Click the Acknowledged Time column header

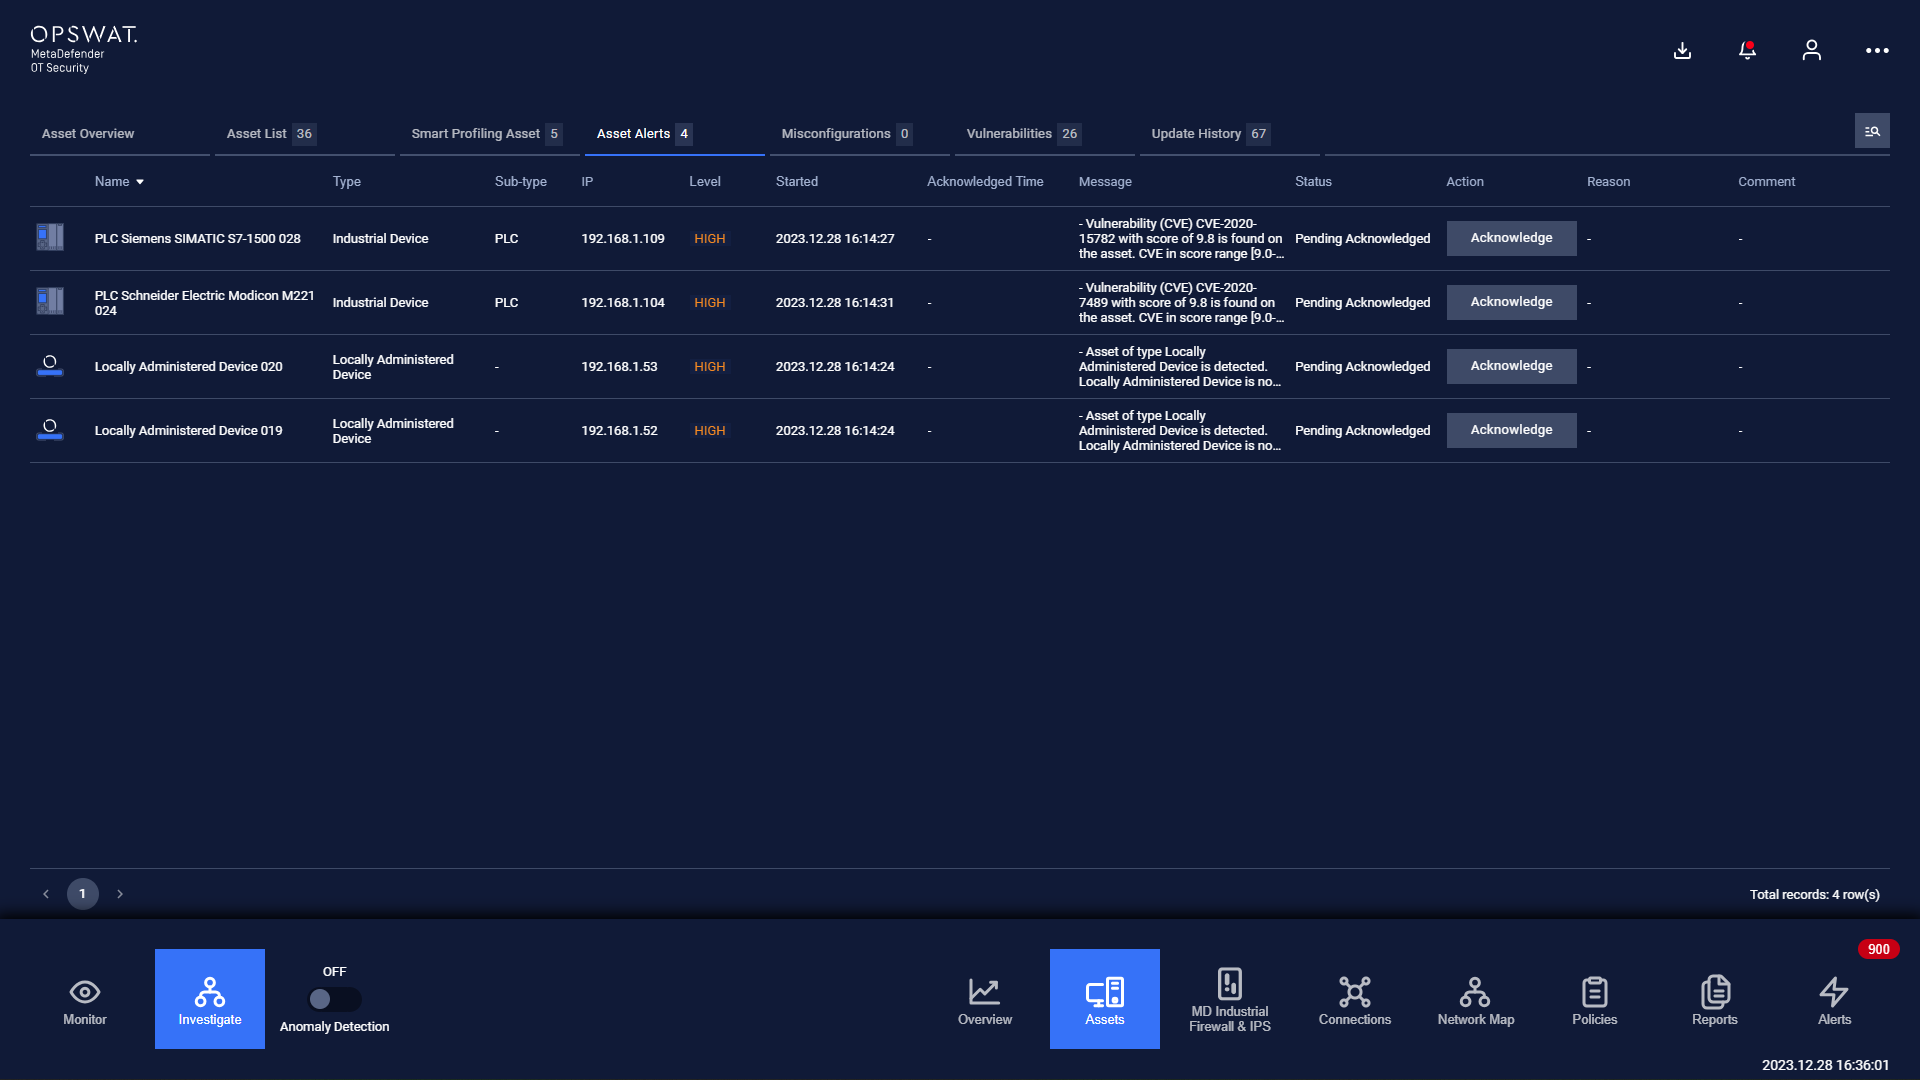point(985,182)
